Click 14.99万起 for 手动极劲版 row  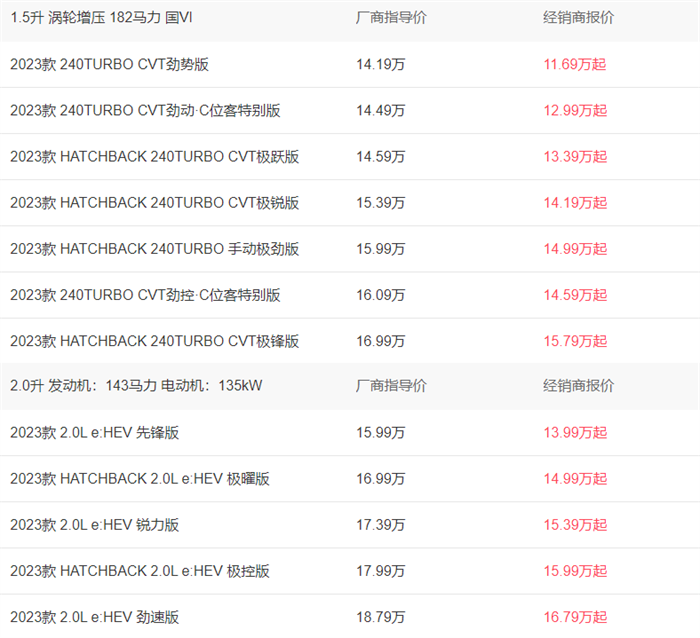pos(575,249)
